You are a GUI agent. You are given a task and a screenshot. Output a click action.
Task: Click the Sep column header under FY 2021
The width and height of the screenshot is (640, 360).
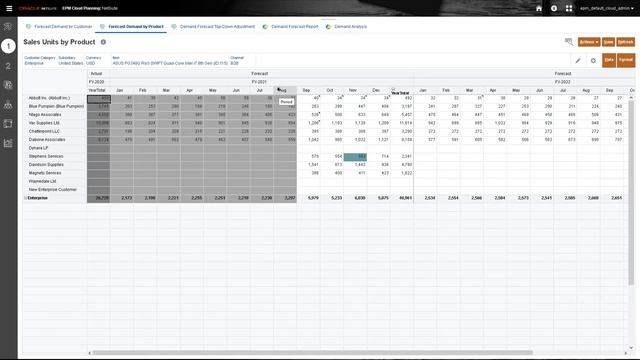coord(309,90)
